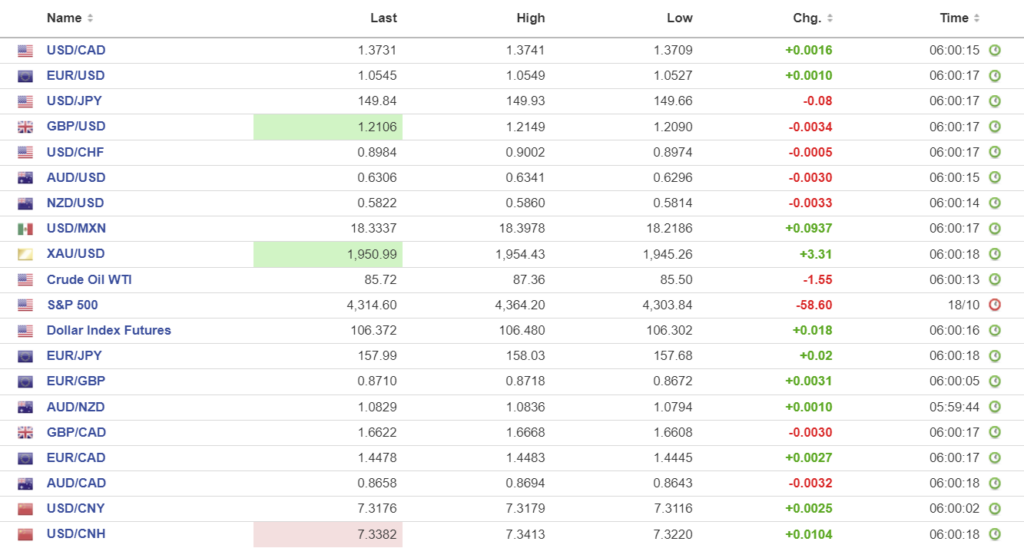The height and width of the screenshot is (548, 1024).
Task: Open the EUR/USD pair link
Action: coord(76,76)
